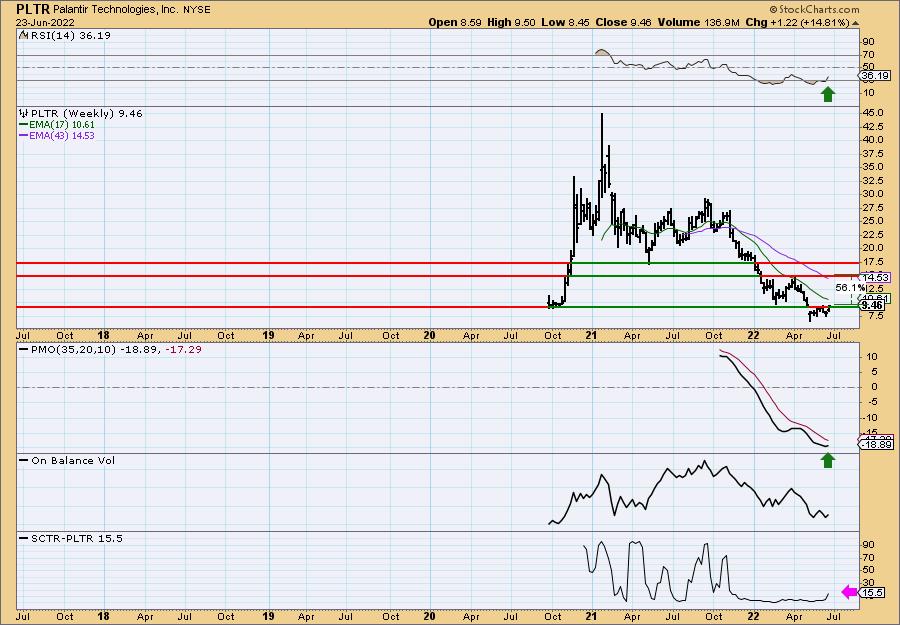
Task: Click the Chg +1.22 (+14.81%) value
Action: tap(797, 22)
